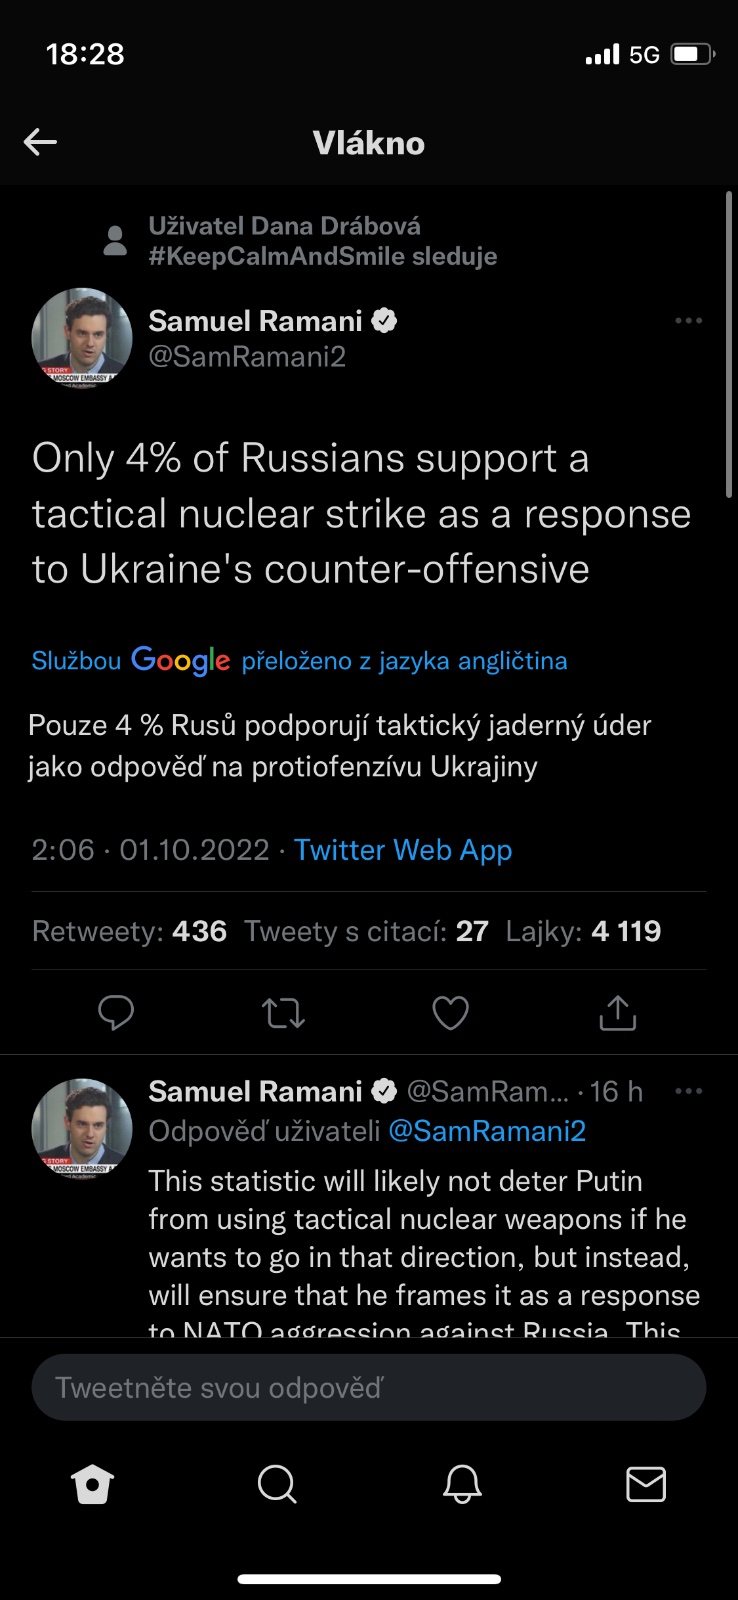Open the Twitter Web App source link
This screenshot has width=738, height=1600.
click(x=403, y=850)
